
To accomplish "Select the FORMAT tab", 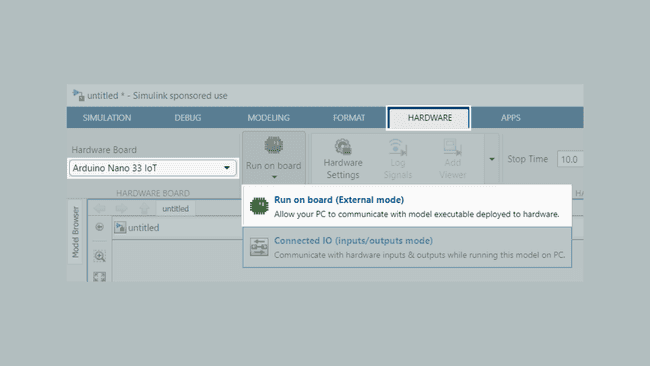I will tap(349, 118).
